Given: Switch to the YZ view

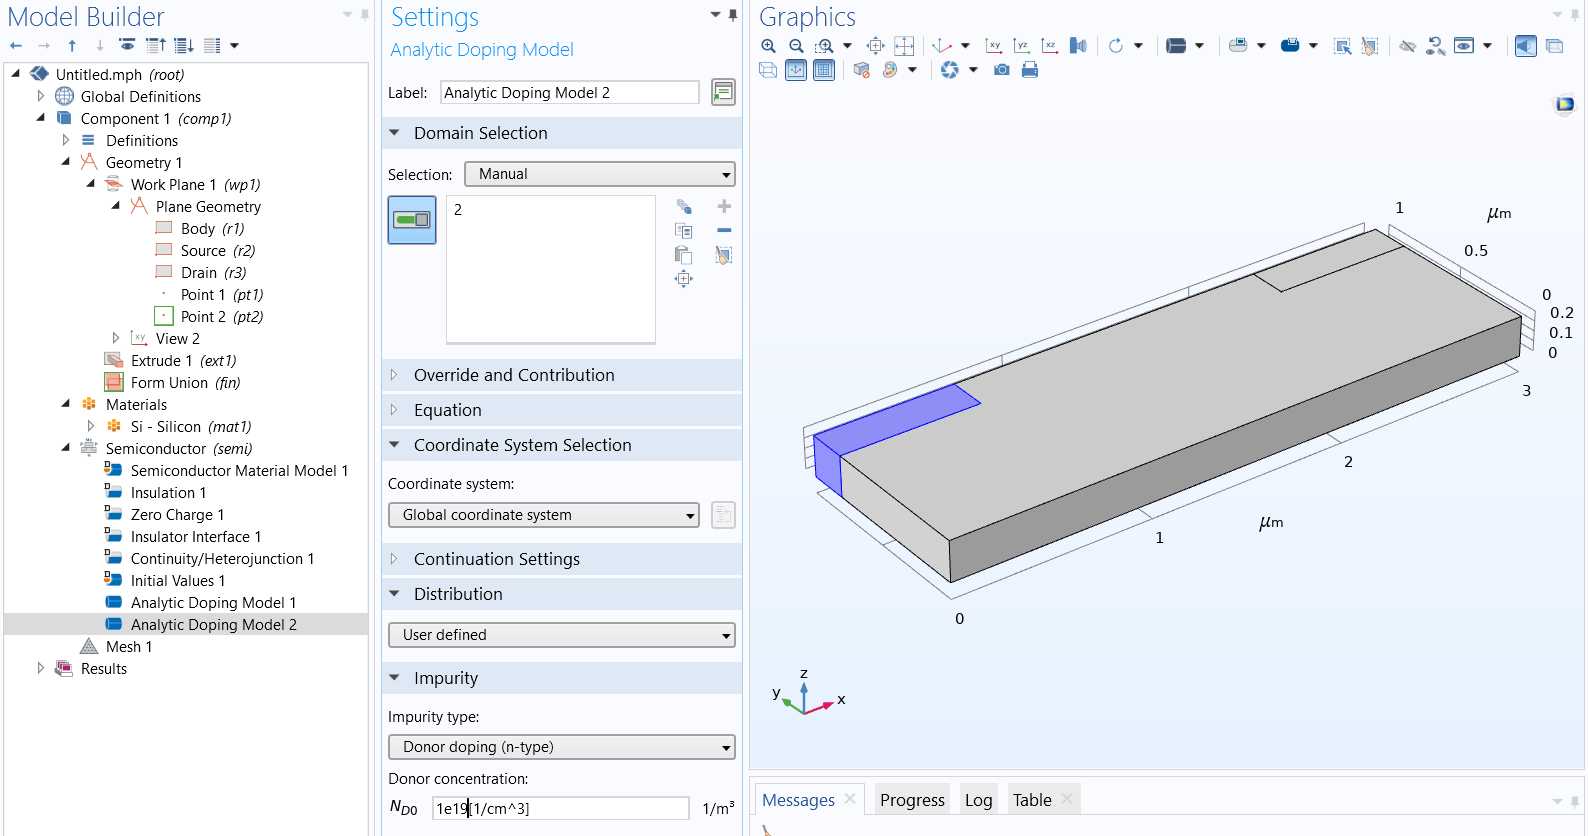Looking at the screenshot, I should (1021, 46).
